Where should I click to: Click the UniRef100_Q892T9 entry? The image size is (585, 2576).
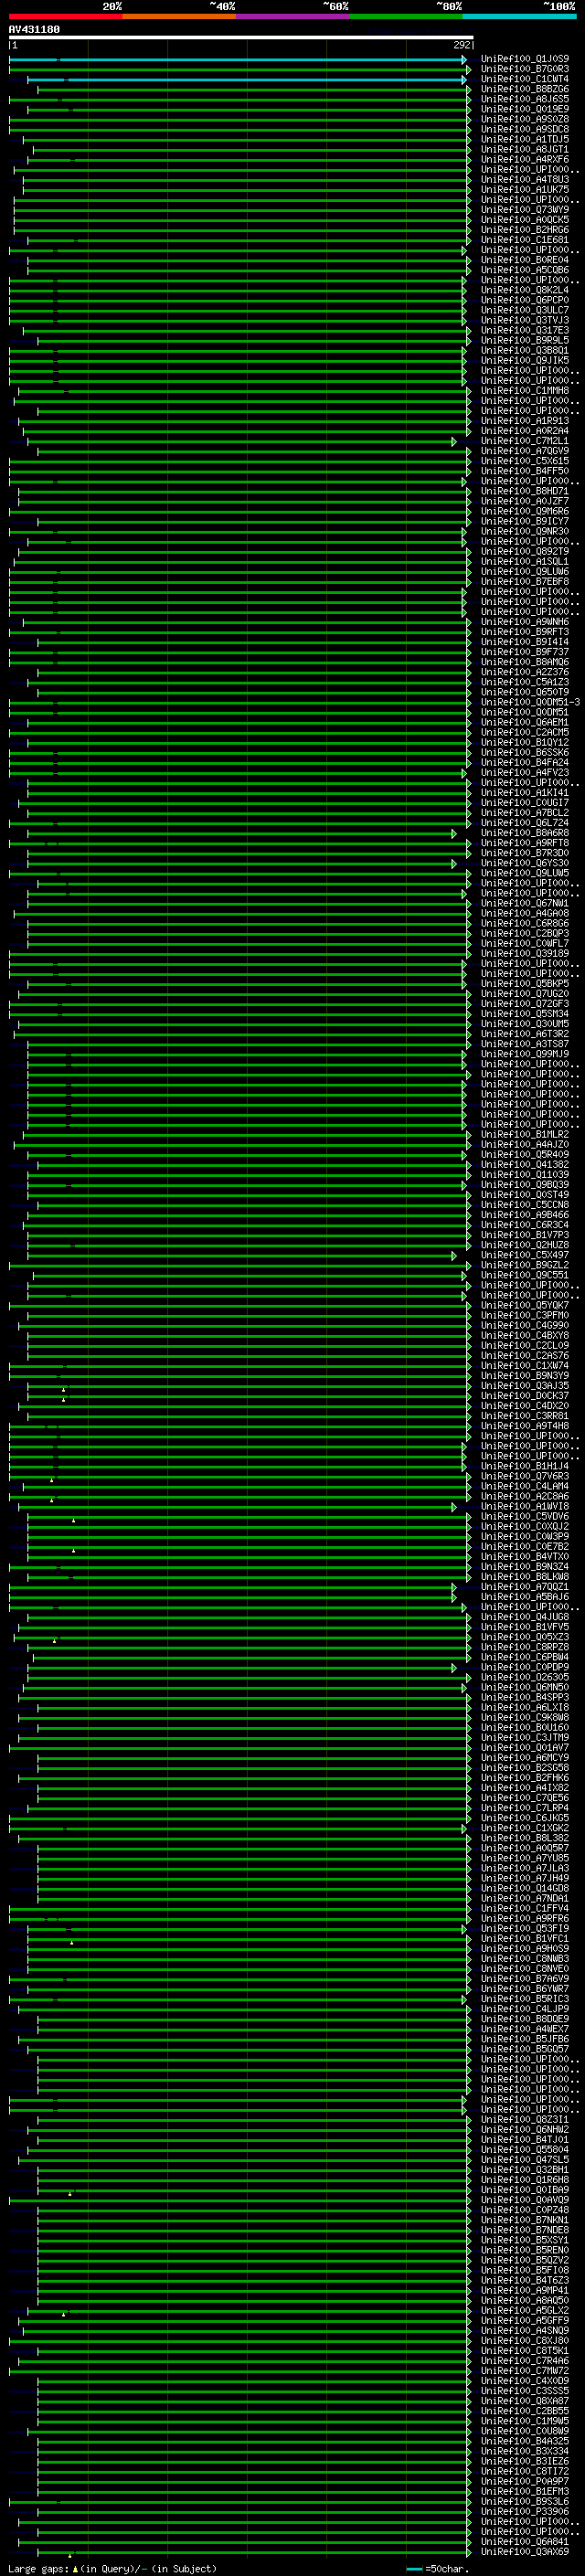525,551
